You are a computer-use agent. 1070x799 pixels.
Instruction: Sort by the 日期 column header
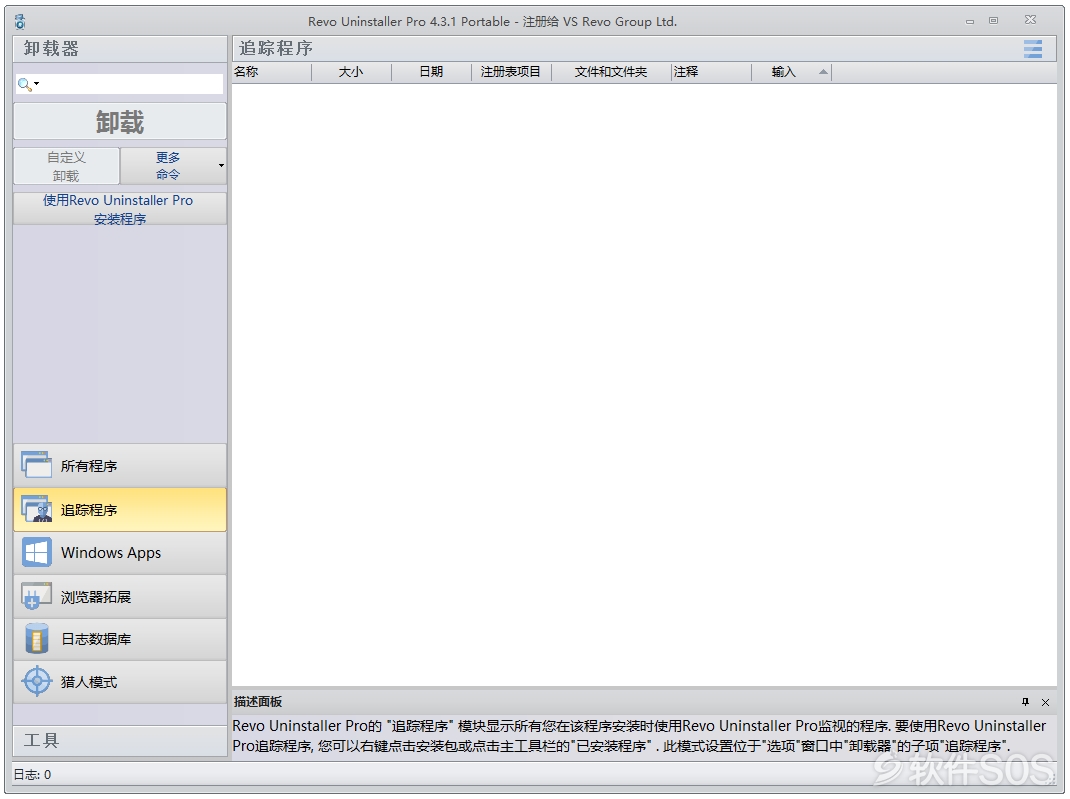pyautogui.click(x=431, y=72)
